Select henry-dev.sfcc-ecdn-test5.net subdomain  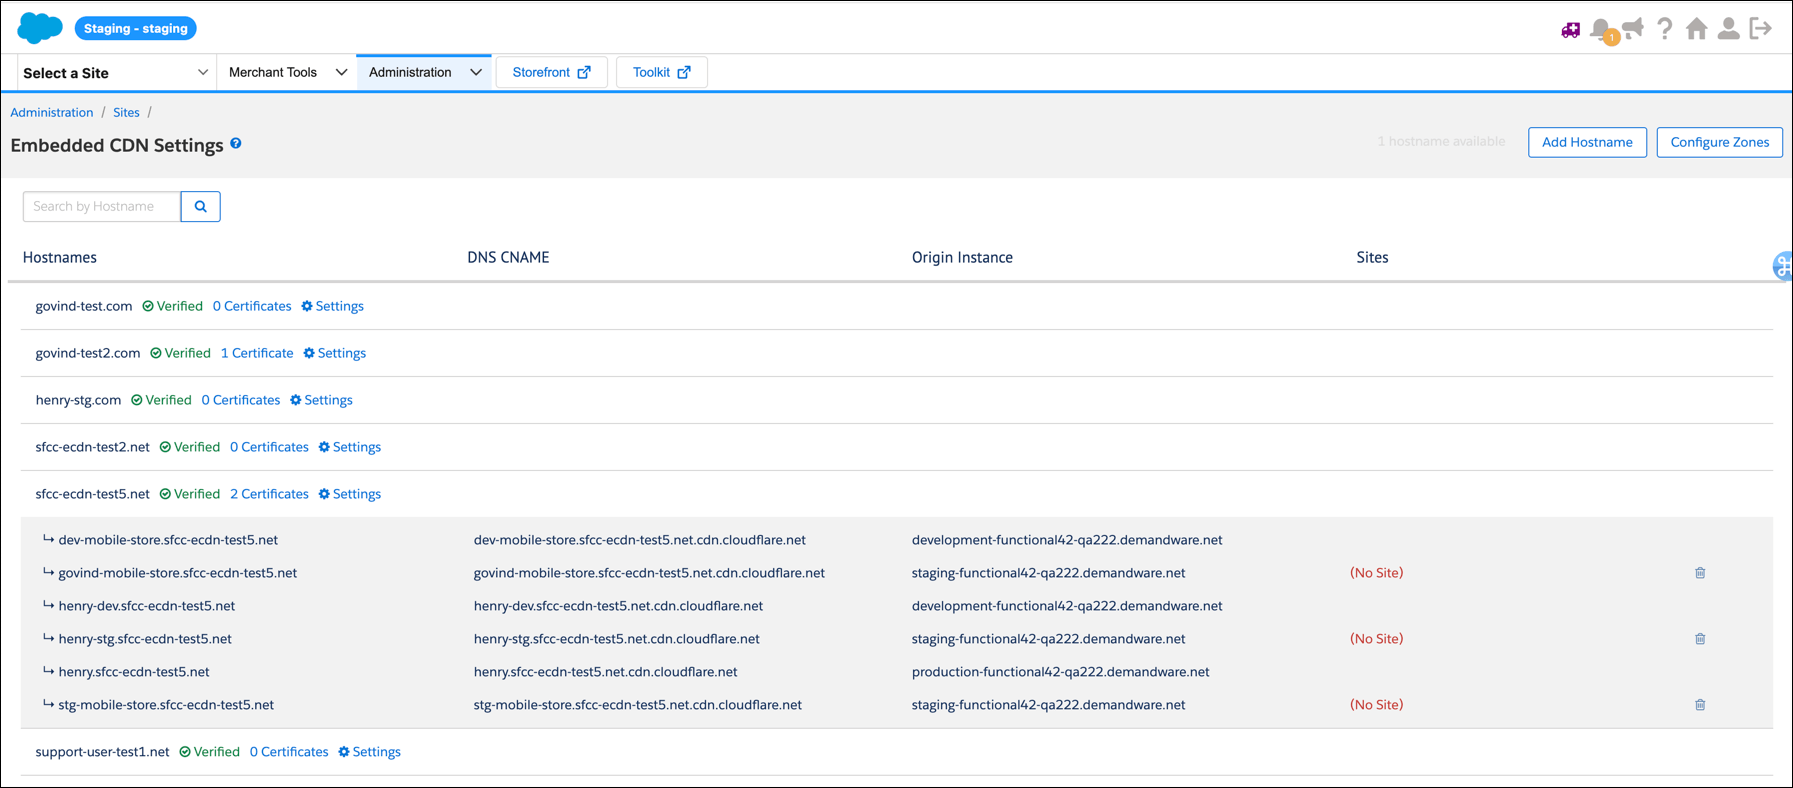pos(147,606)
